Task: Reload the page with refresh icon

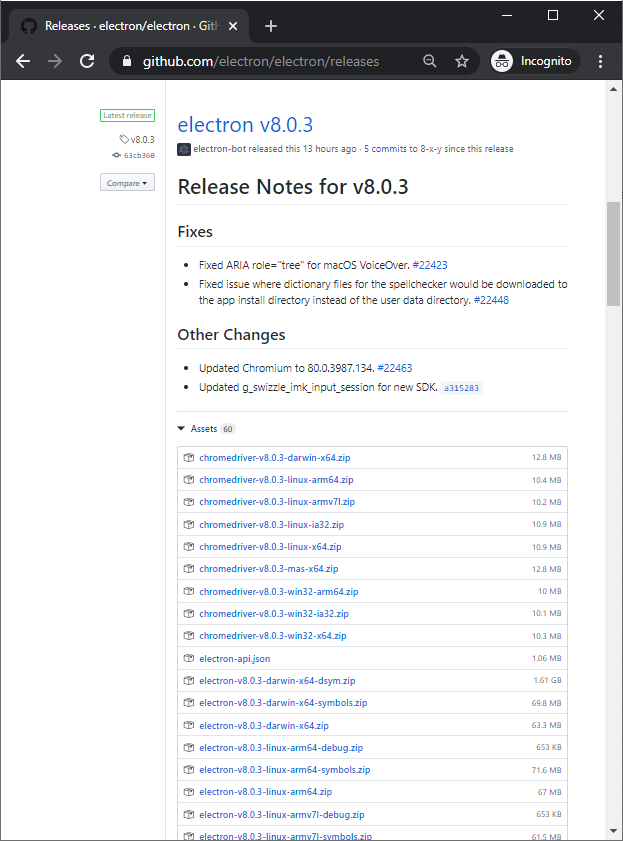Action: pos(87,61)
